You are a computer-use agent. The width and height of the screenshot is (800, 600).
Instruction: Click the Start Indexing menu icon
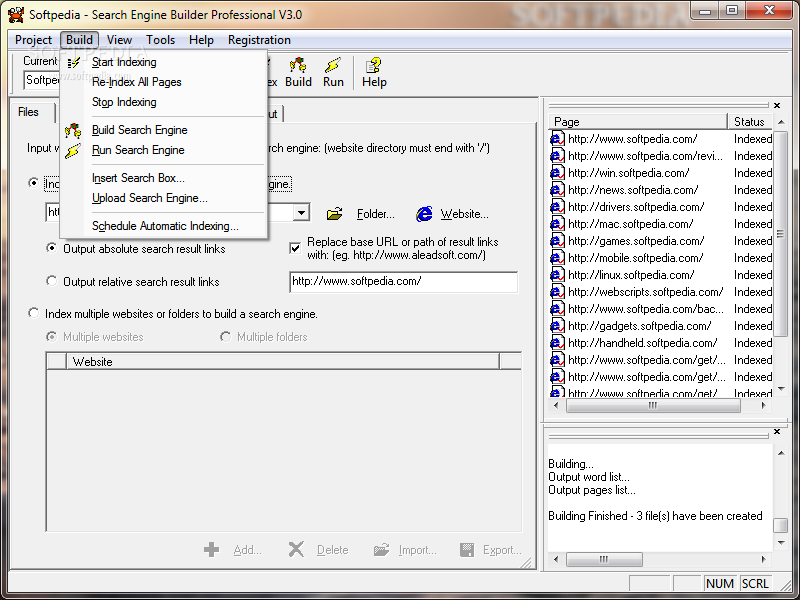pos(73,62)
